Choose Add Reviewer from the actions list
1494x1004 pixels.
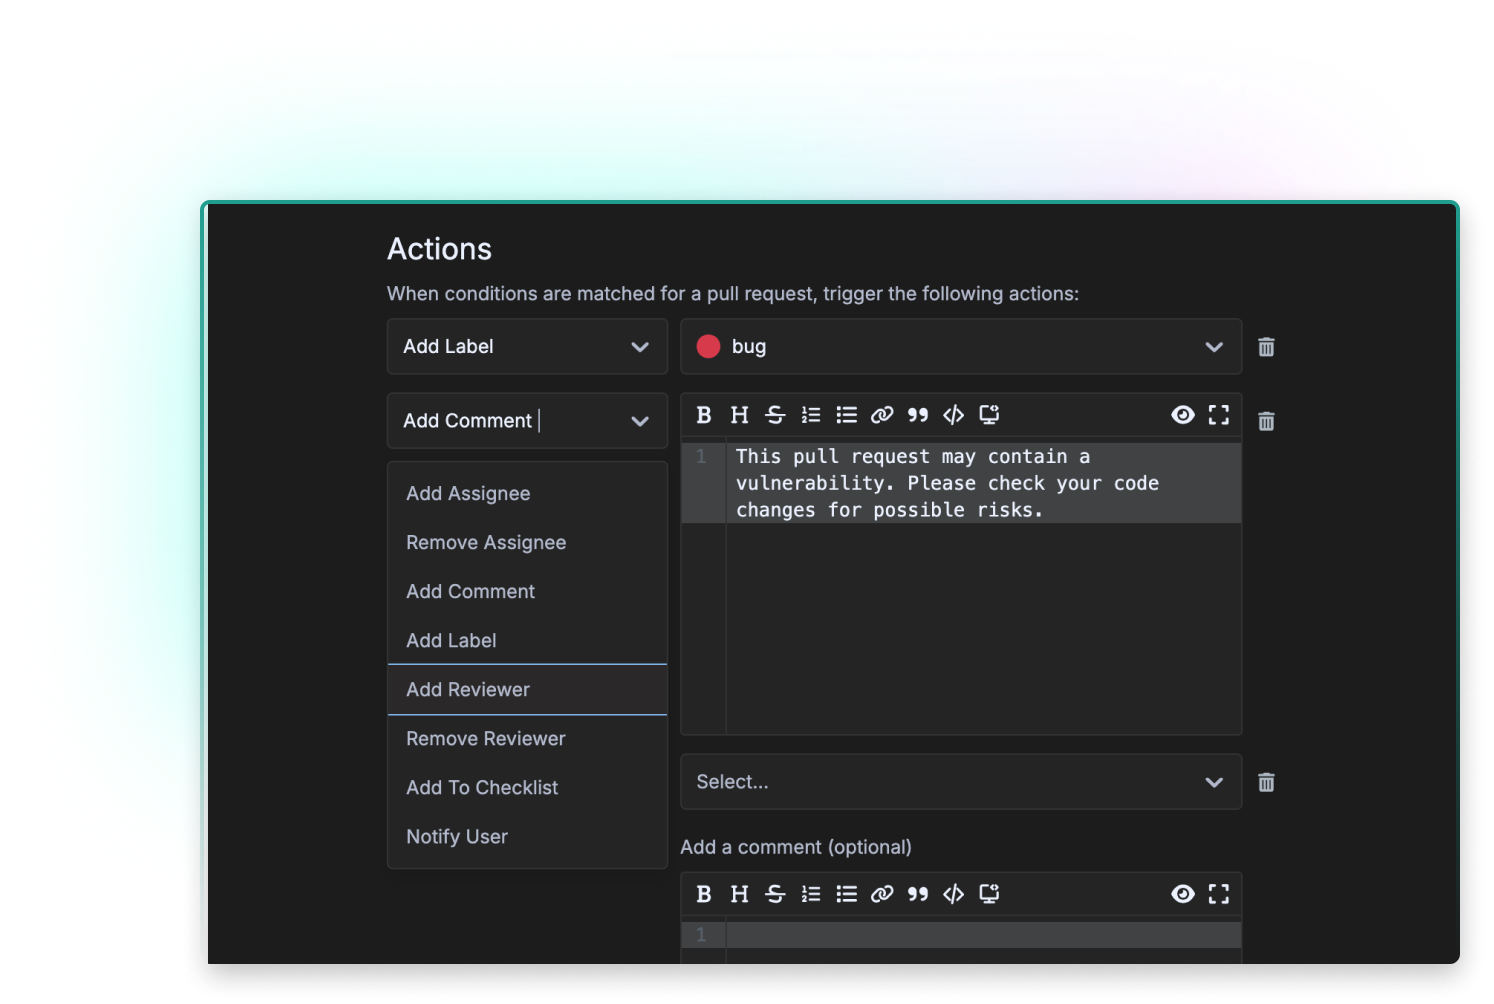click(x=467, y=689)
